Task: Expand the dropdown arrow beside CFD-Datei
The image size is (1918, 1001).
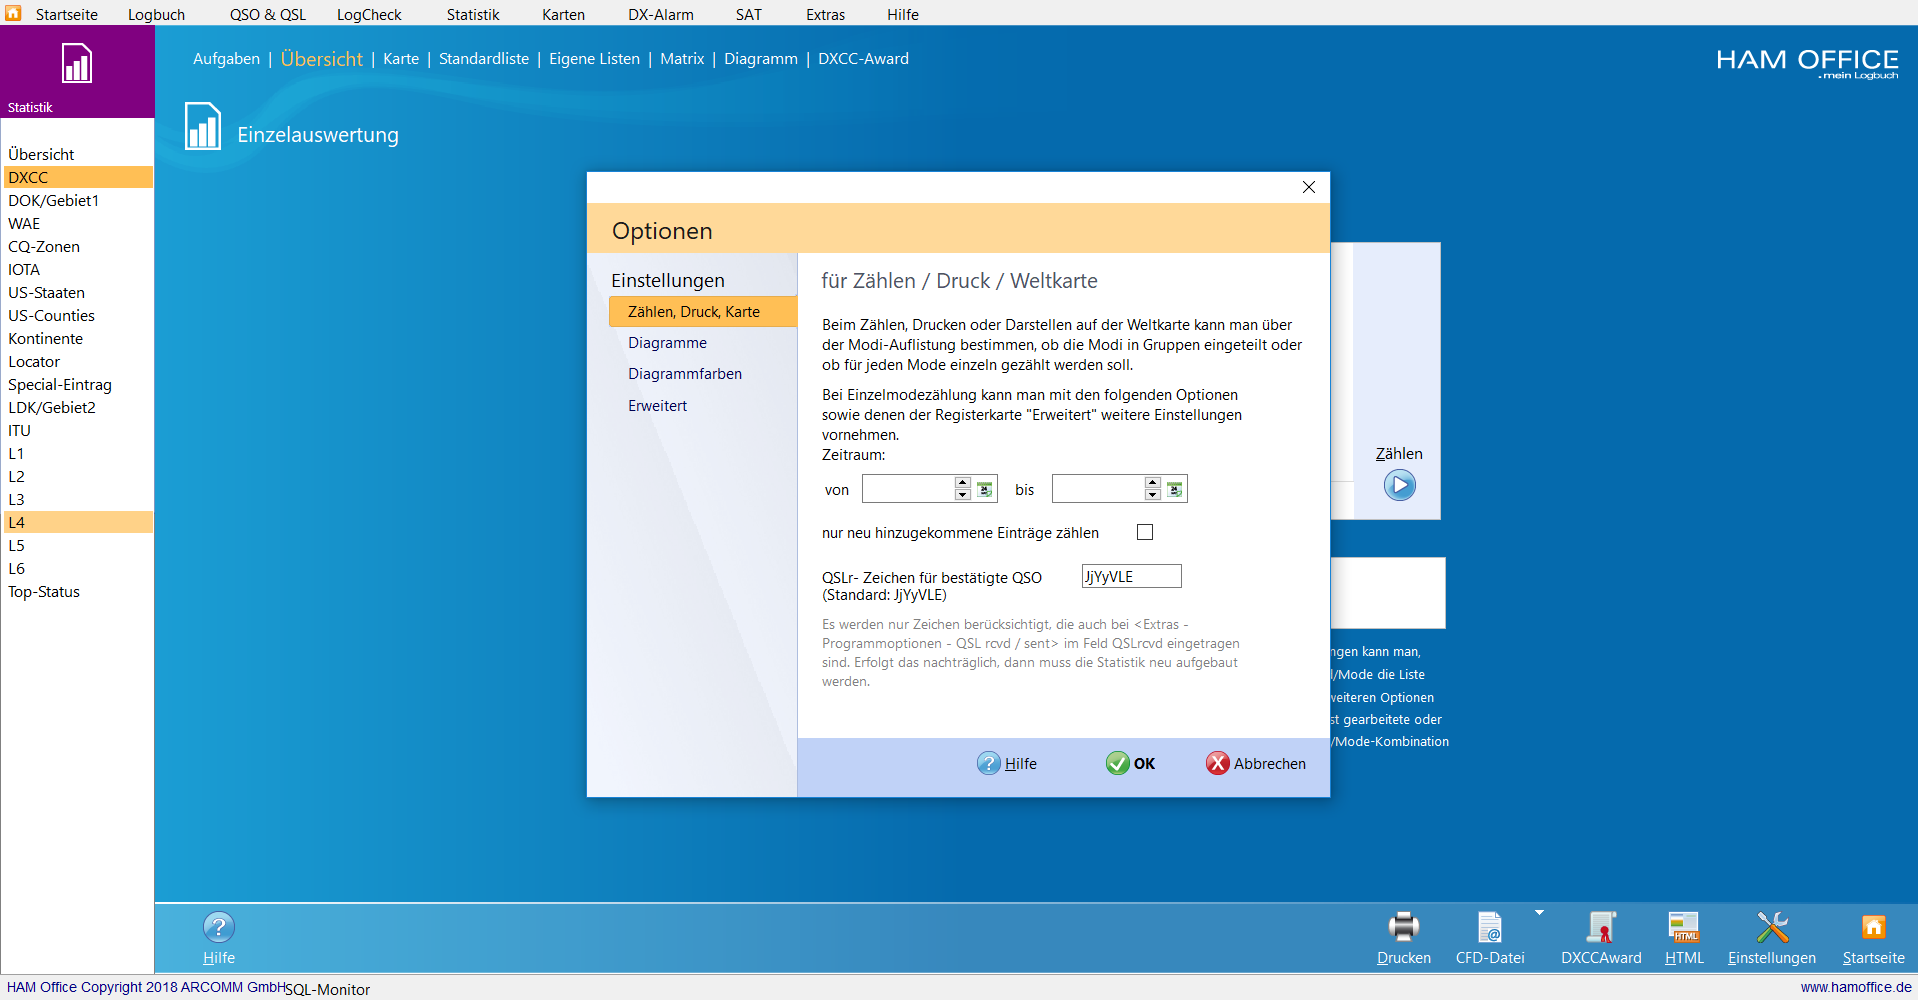Action: pyautogui.click(x=1539, y=912)
